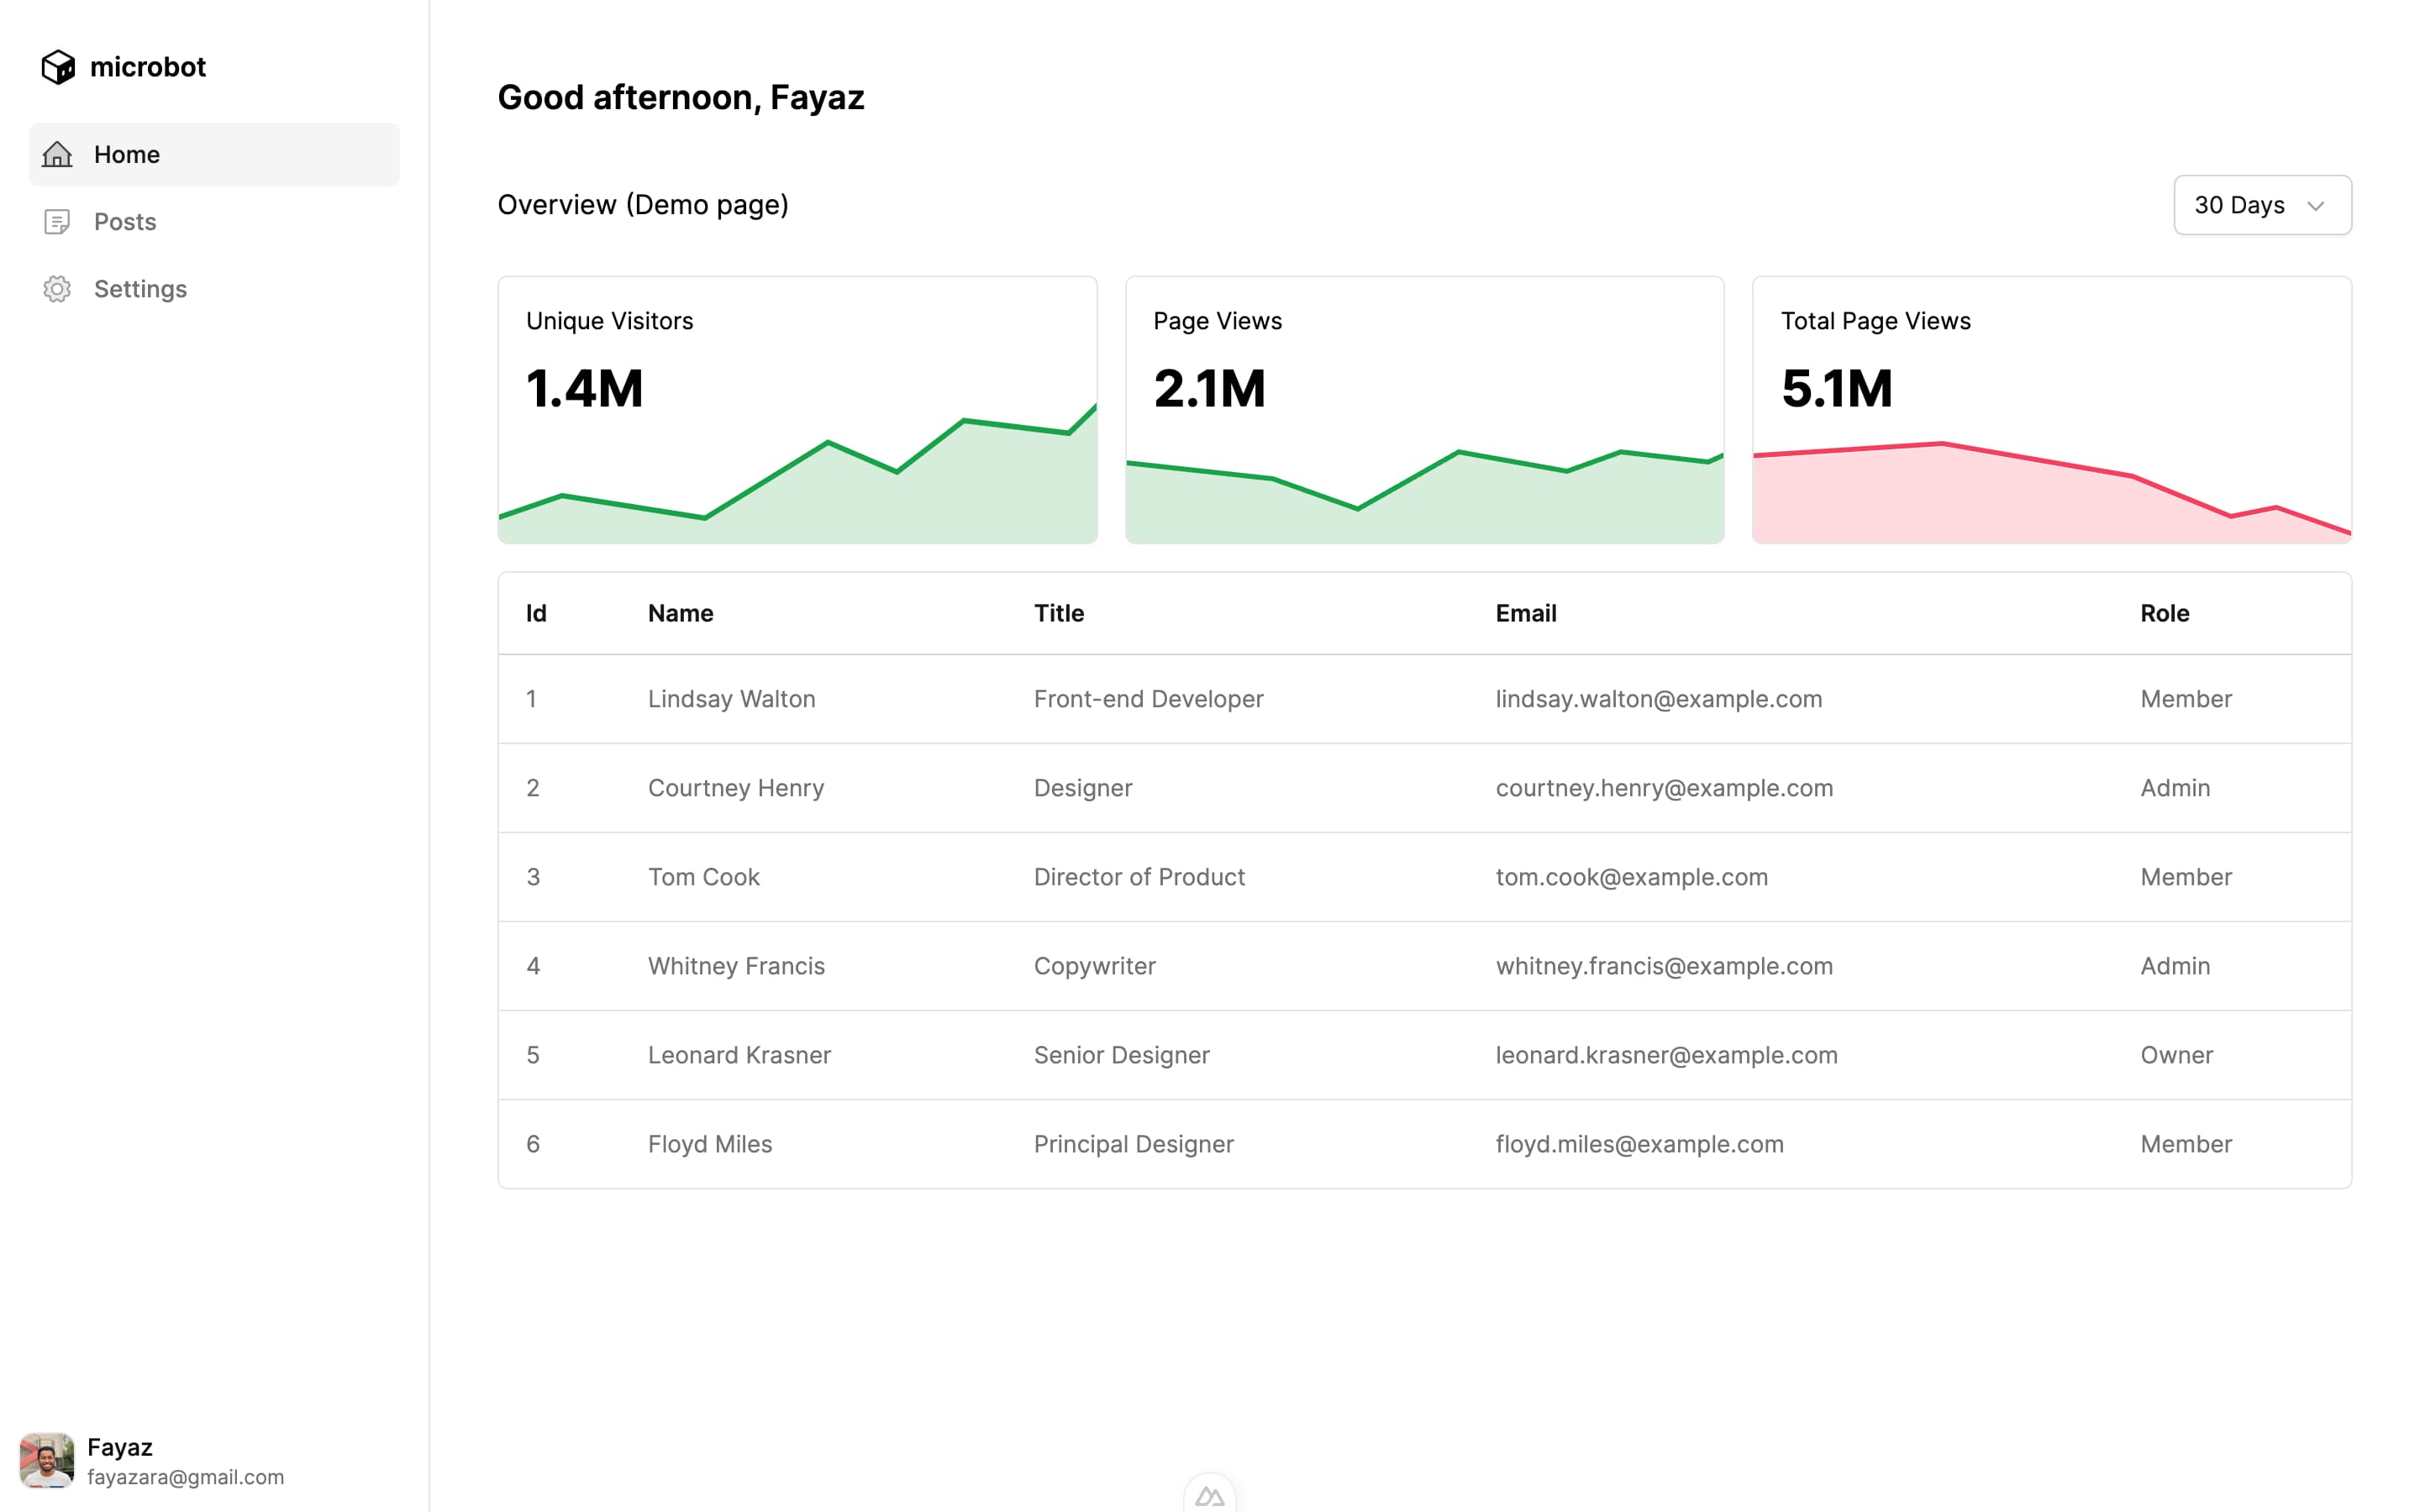Select the Home sidebar item
The height and width of the screenshot is (1512, 2420).
point(127,154)
